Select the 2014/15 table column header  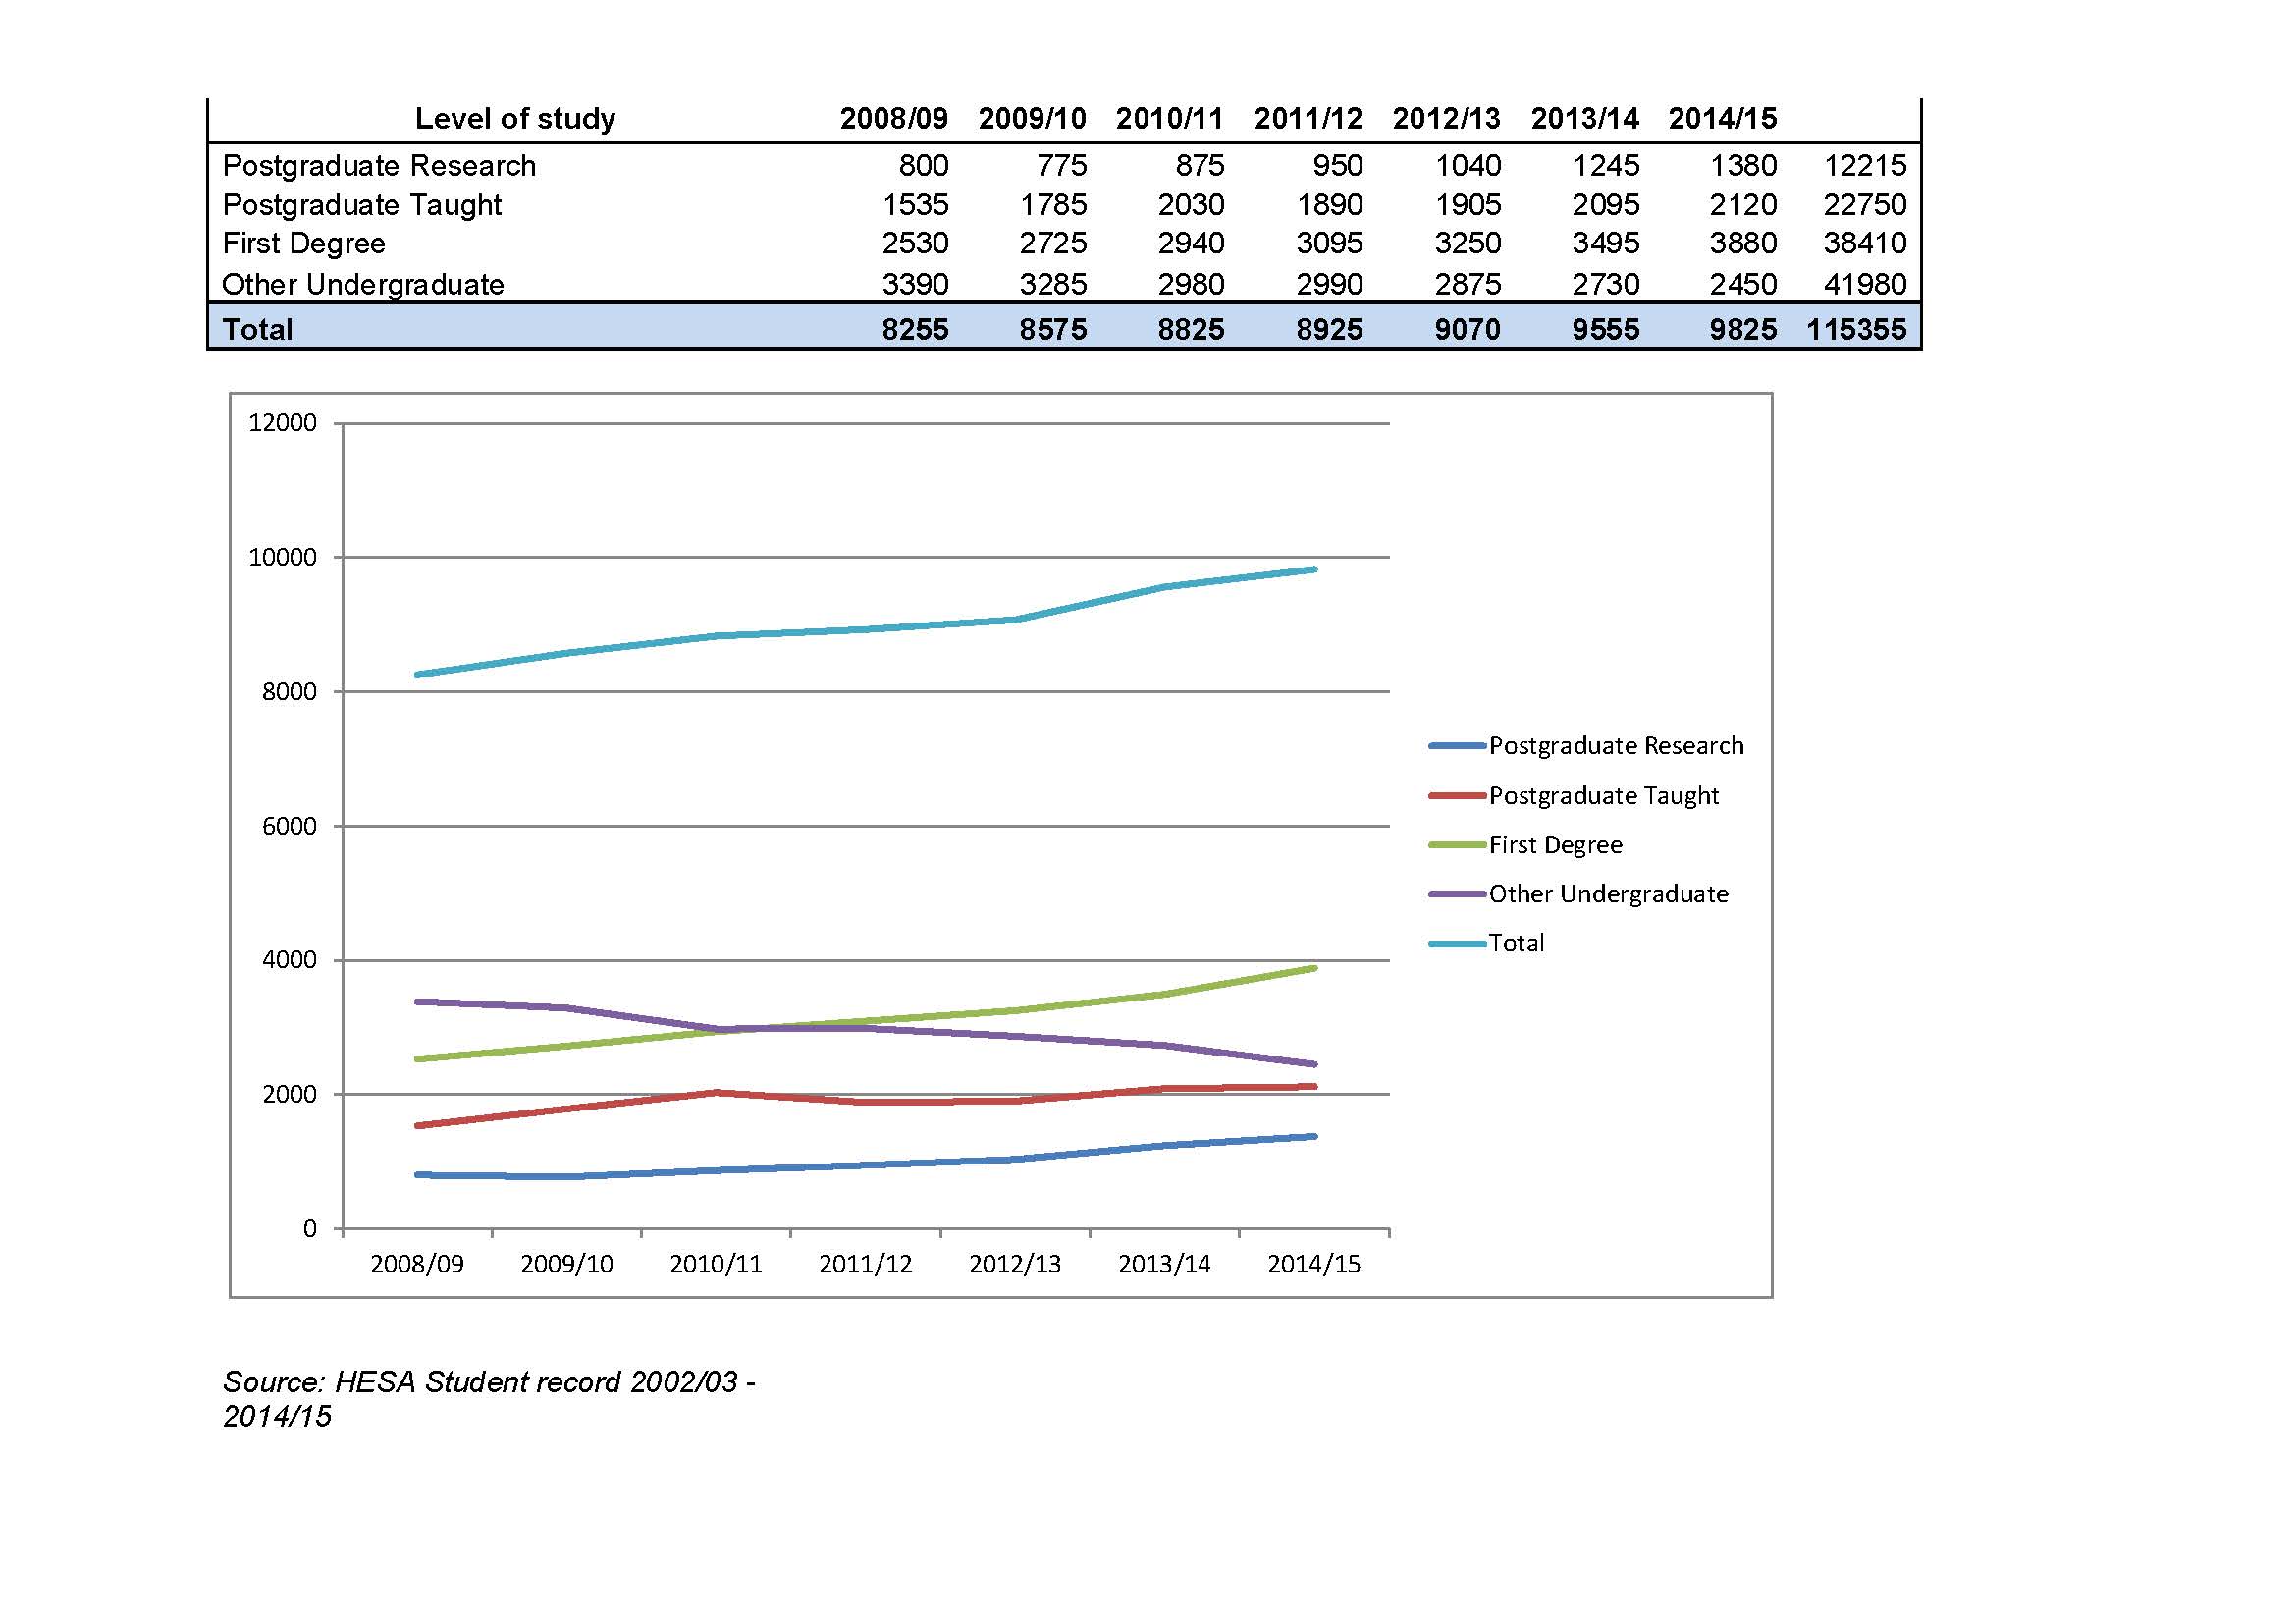[x=1722, y=119]
